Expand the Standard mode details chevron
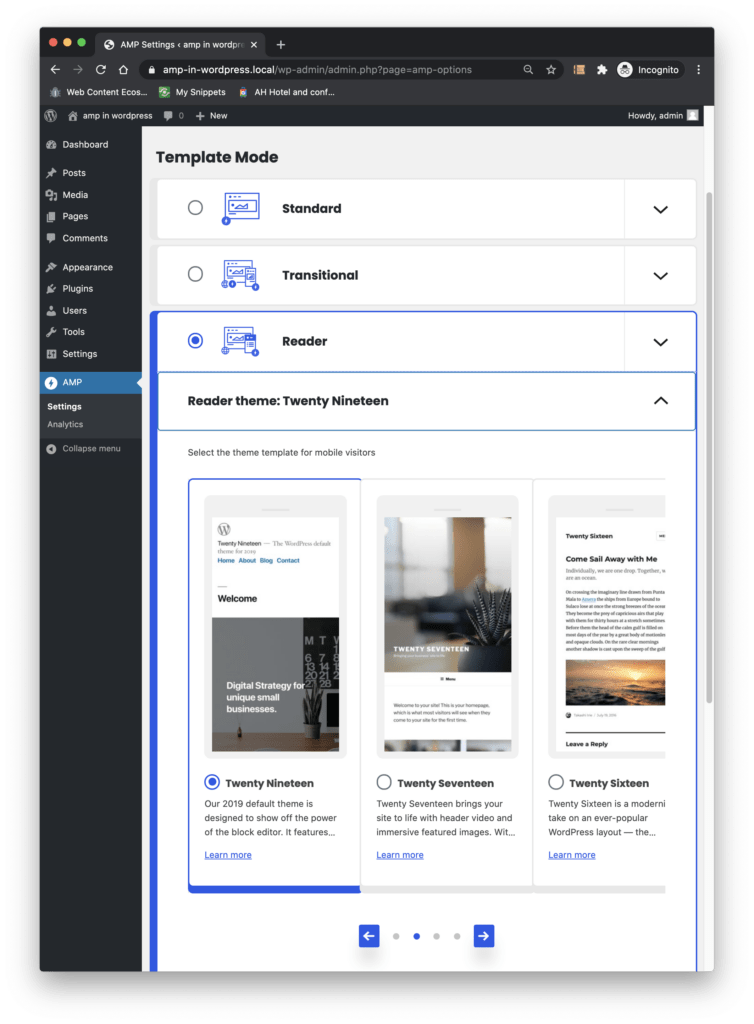Screen dimensions: 754x1024 coord(661,210)
